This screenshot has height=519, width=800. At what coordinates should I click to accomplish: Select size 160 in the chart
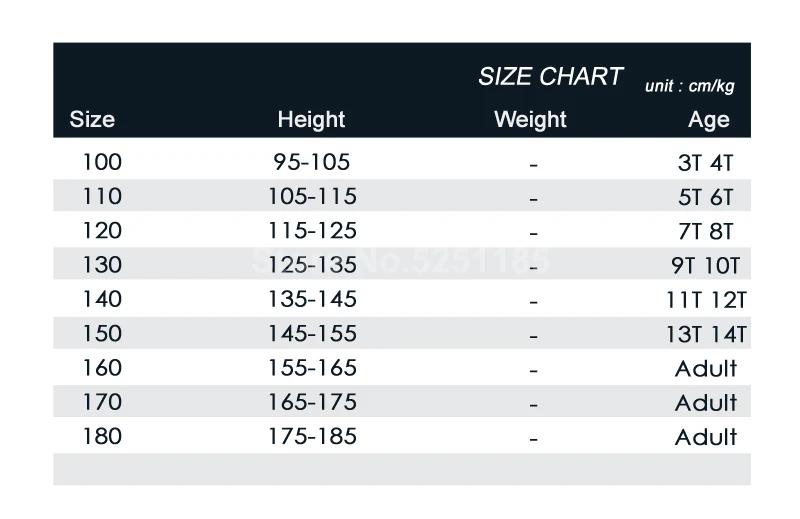(102, 368)
